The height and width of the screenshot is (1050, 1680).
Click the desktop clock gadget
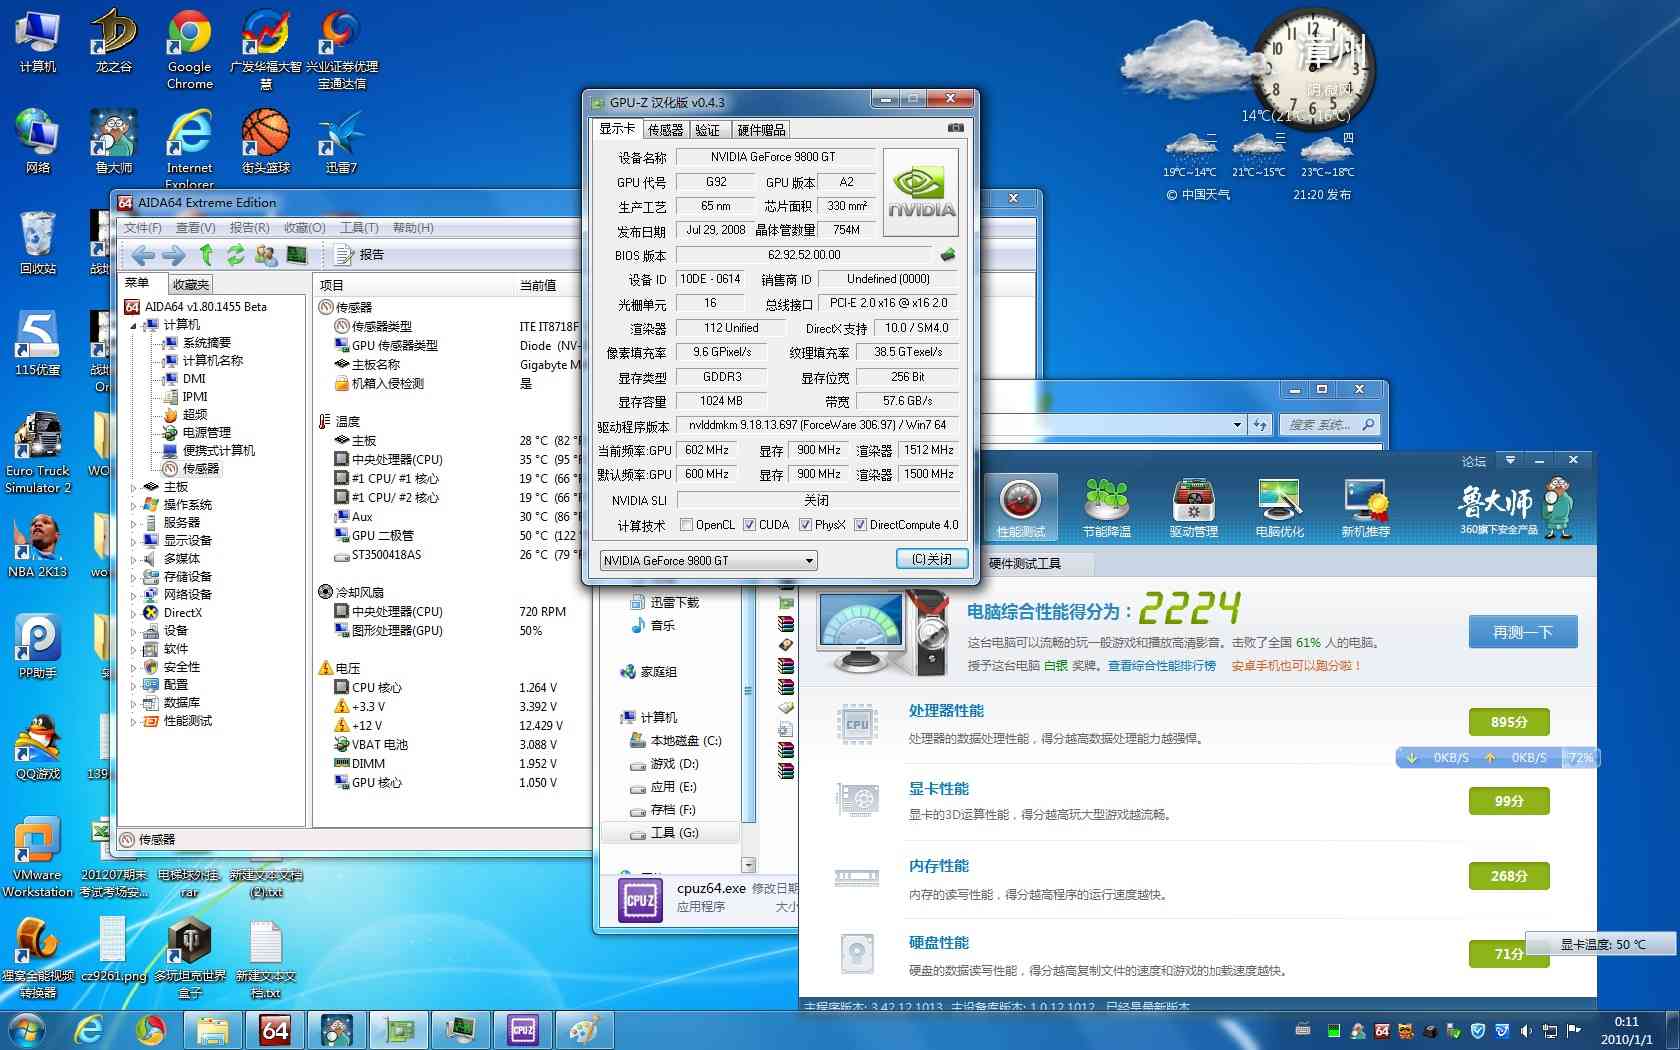1314,68
